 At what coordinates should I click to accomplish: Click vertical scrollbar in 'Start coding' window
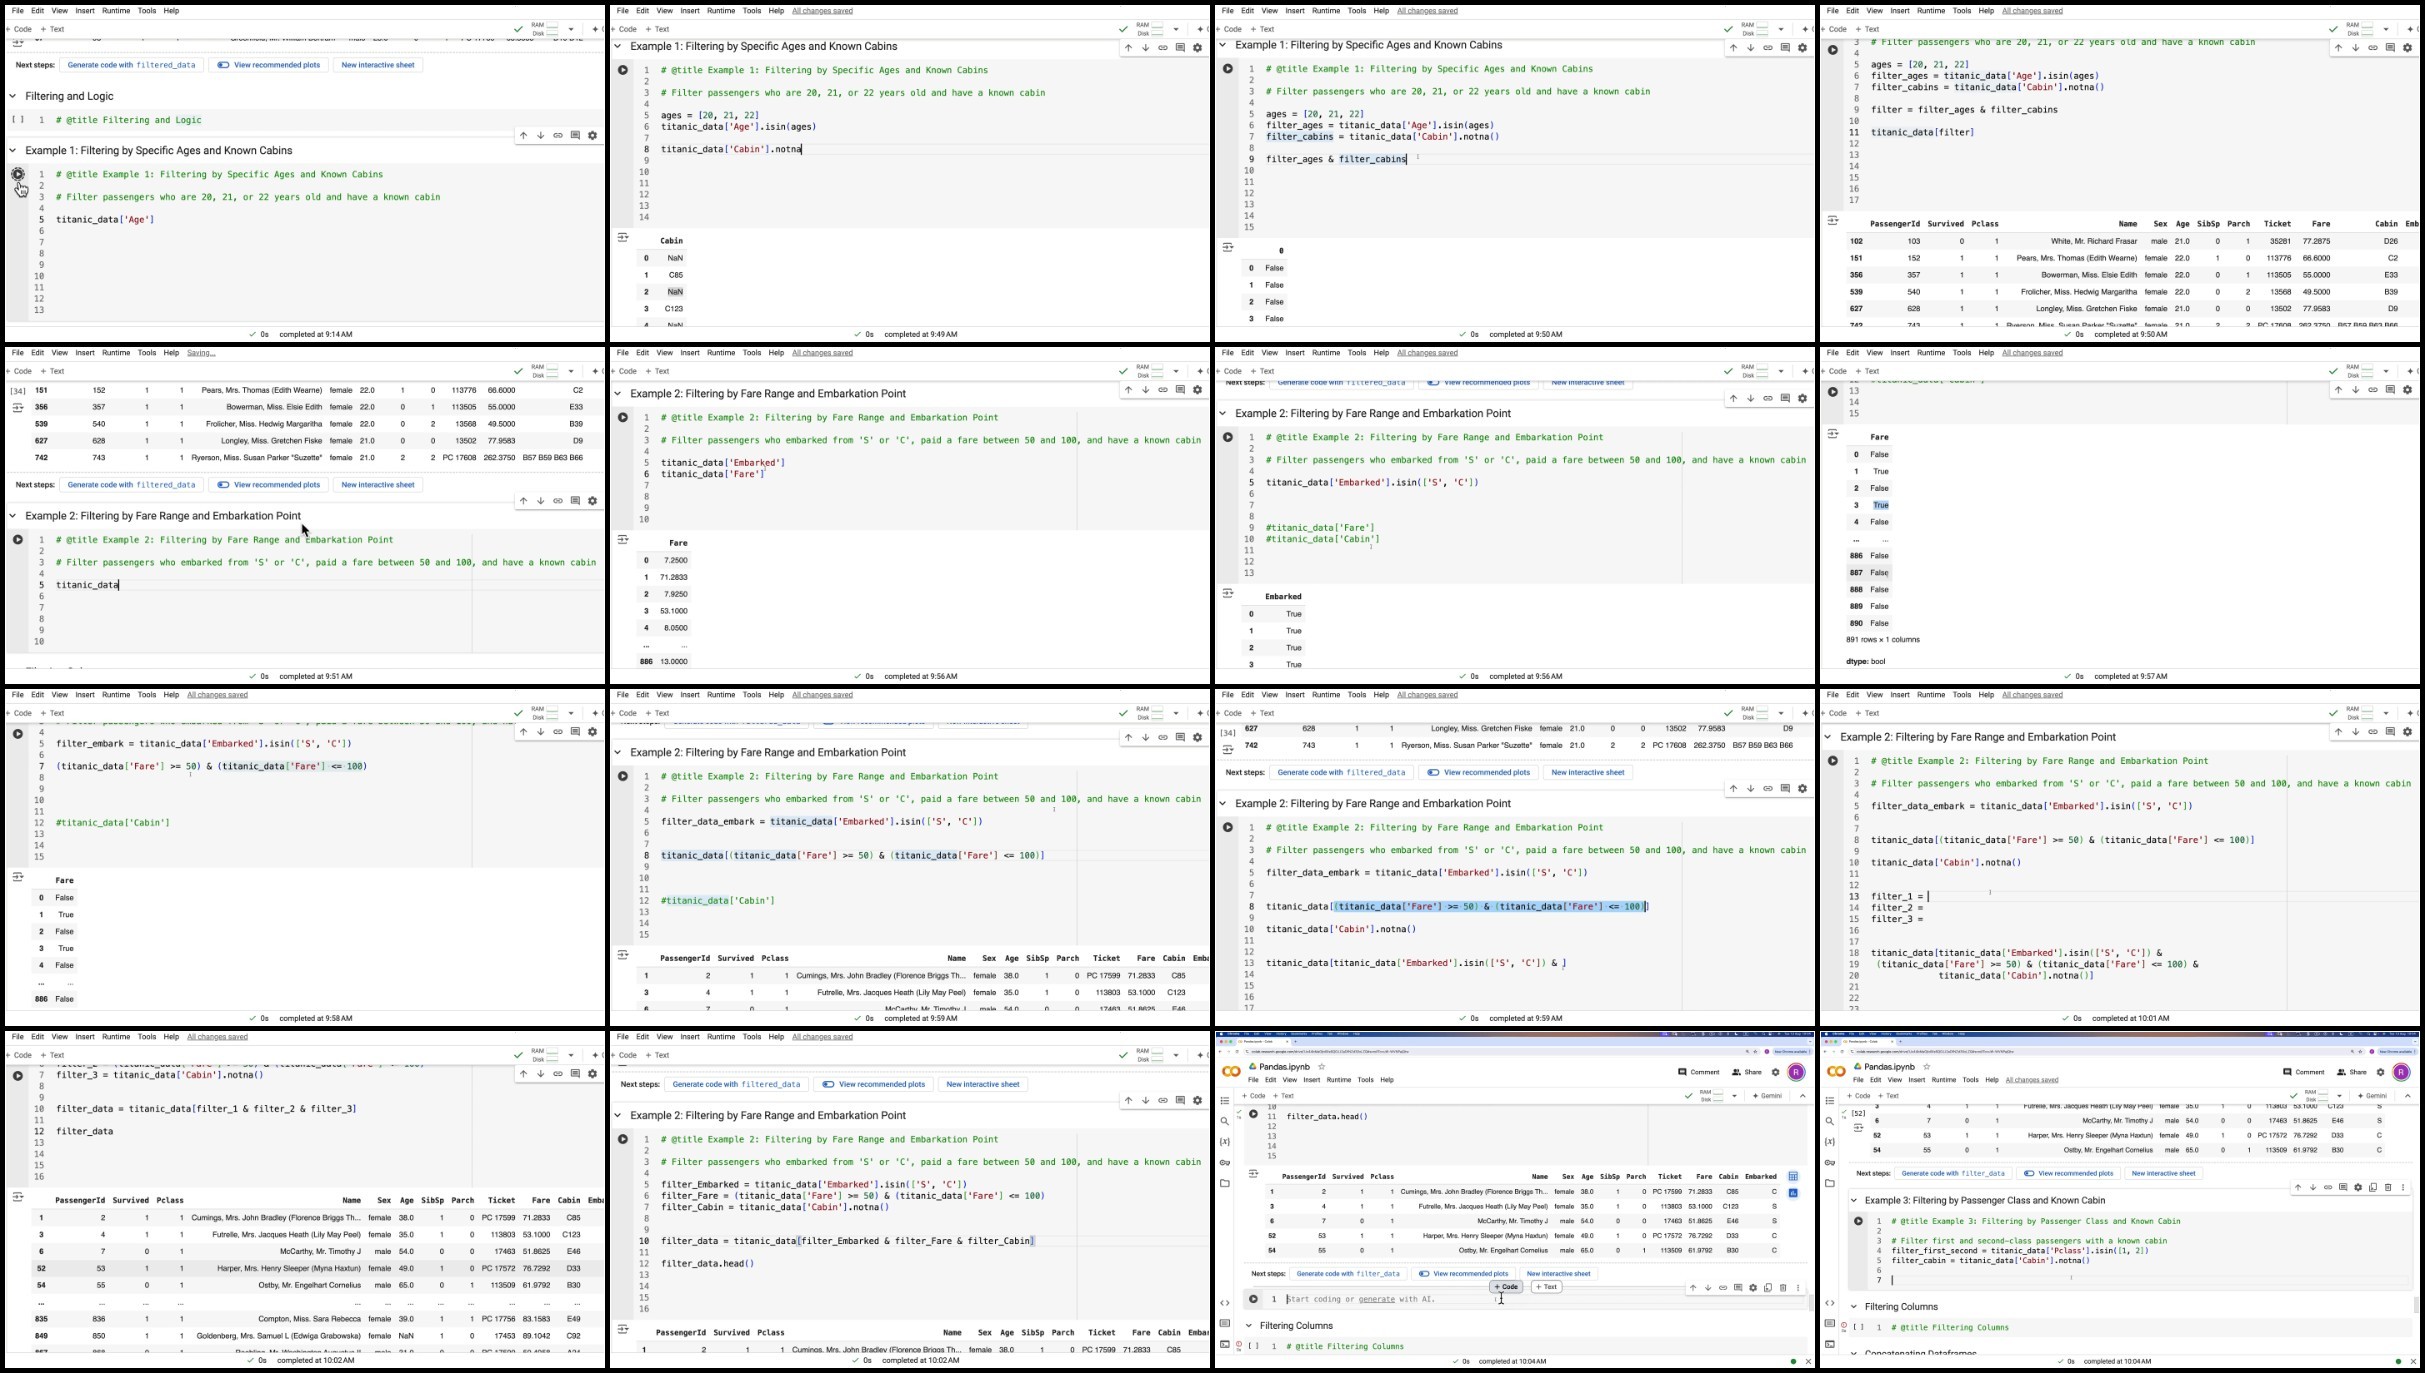(1811, 1303)
